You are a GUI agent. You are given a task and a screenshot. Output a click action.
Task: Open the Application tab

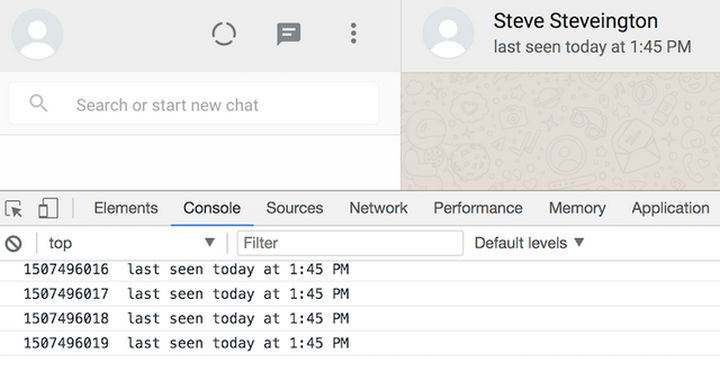tap(670, 208)
